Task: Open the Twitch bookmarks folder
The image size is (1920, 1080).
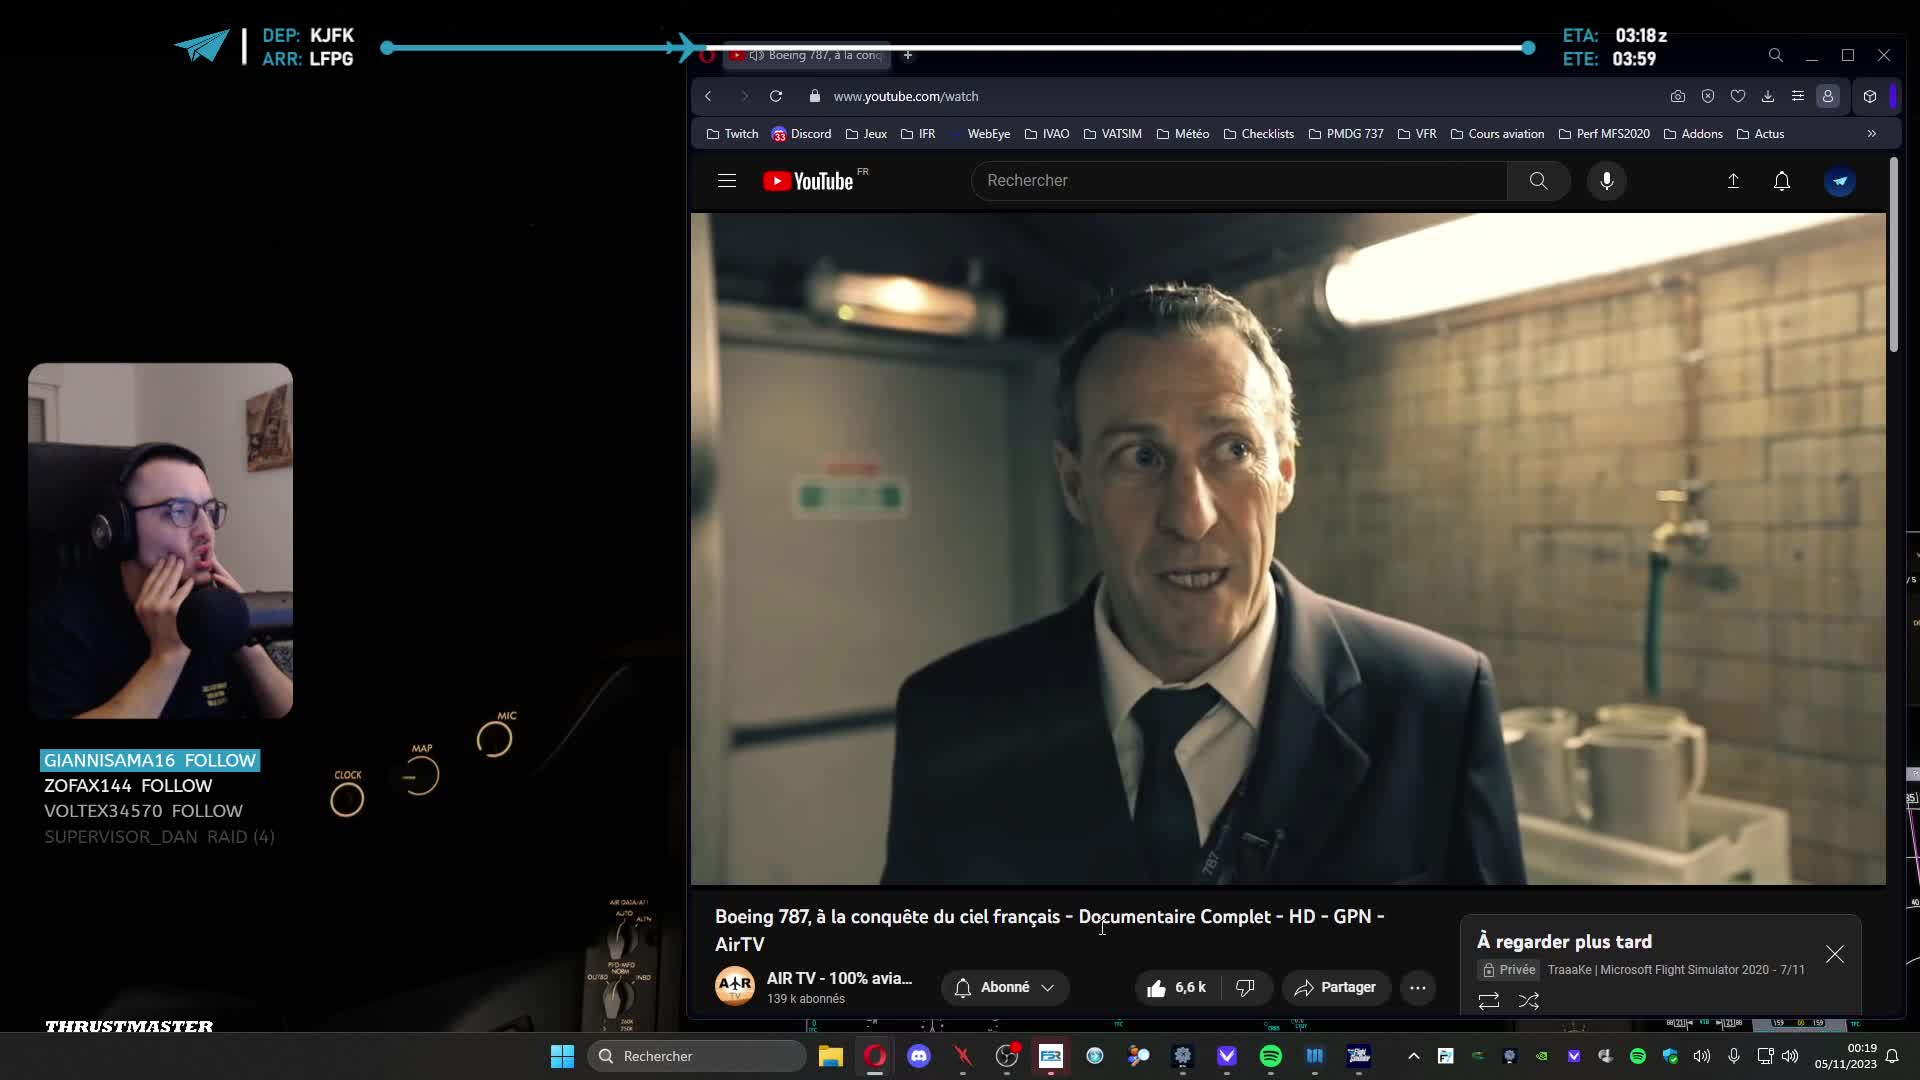Action: [732, 134]
